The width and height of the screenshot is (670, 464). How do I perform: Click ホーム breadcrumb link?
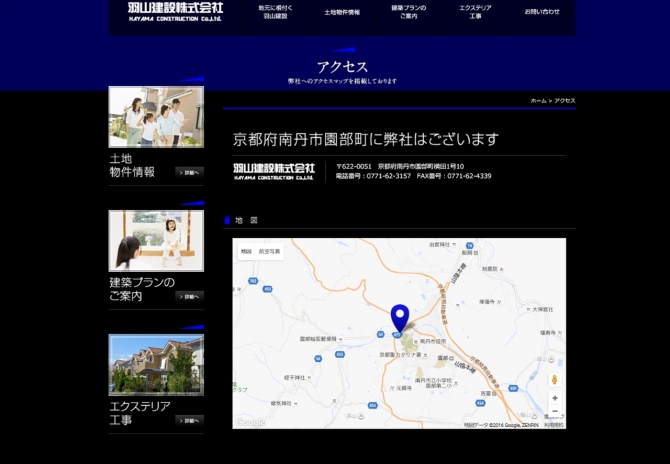(x=538, y=101)
